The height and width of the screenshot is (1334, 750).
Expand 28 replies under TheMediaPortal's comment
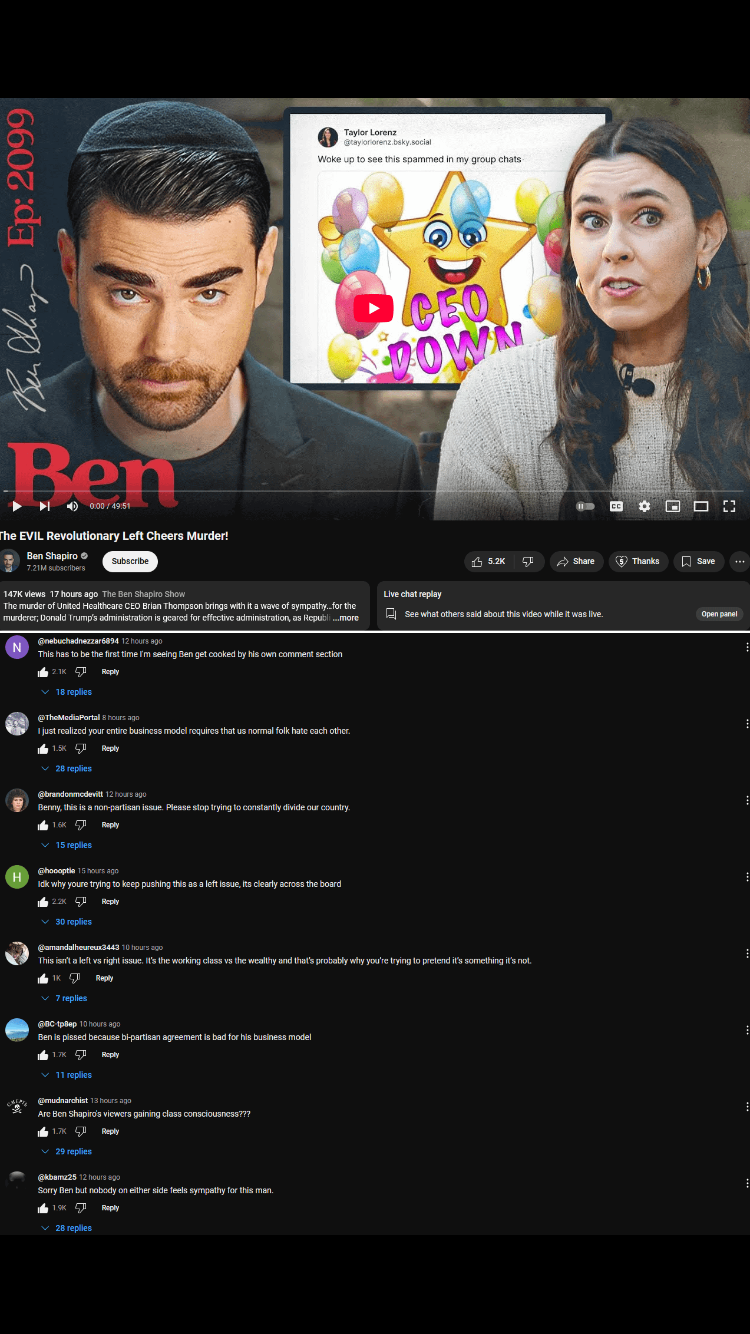(x=67, y=769)
